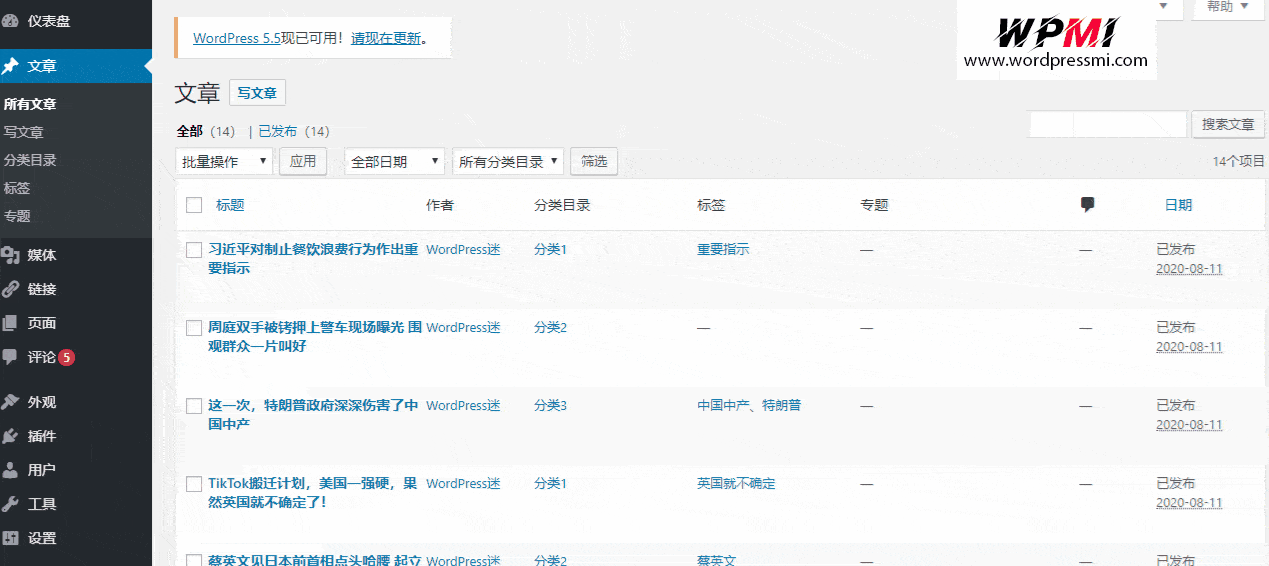This screenshot has width=1269, height=566.
Task: Show 全部 (14) posts filter
Action: pyautogui.click(x=206, y=131)
